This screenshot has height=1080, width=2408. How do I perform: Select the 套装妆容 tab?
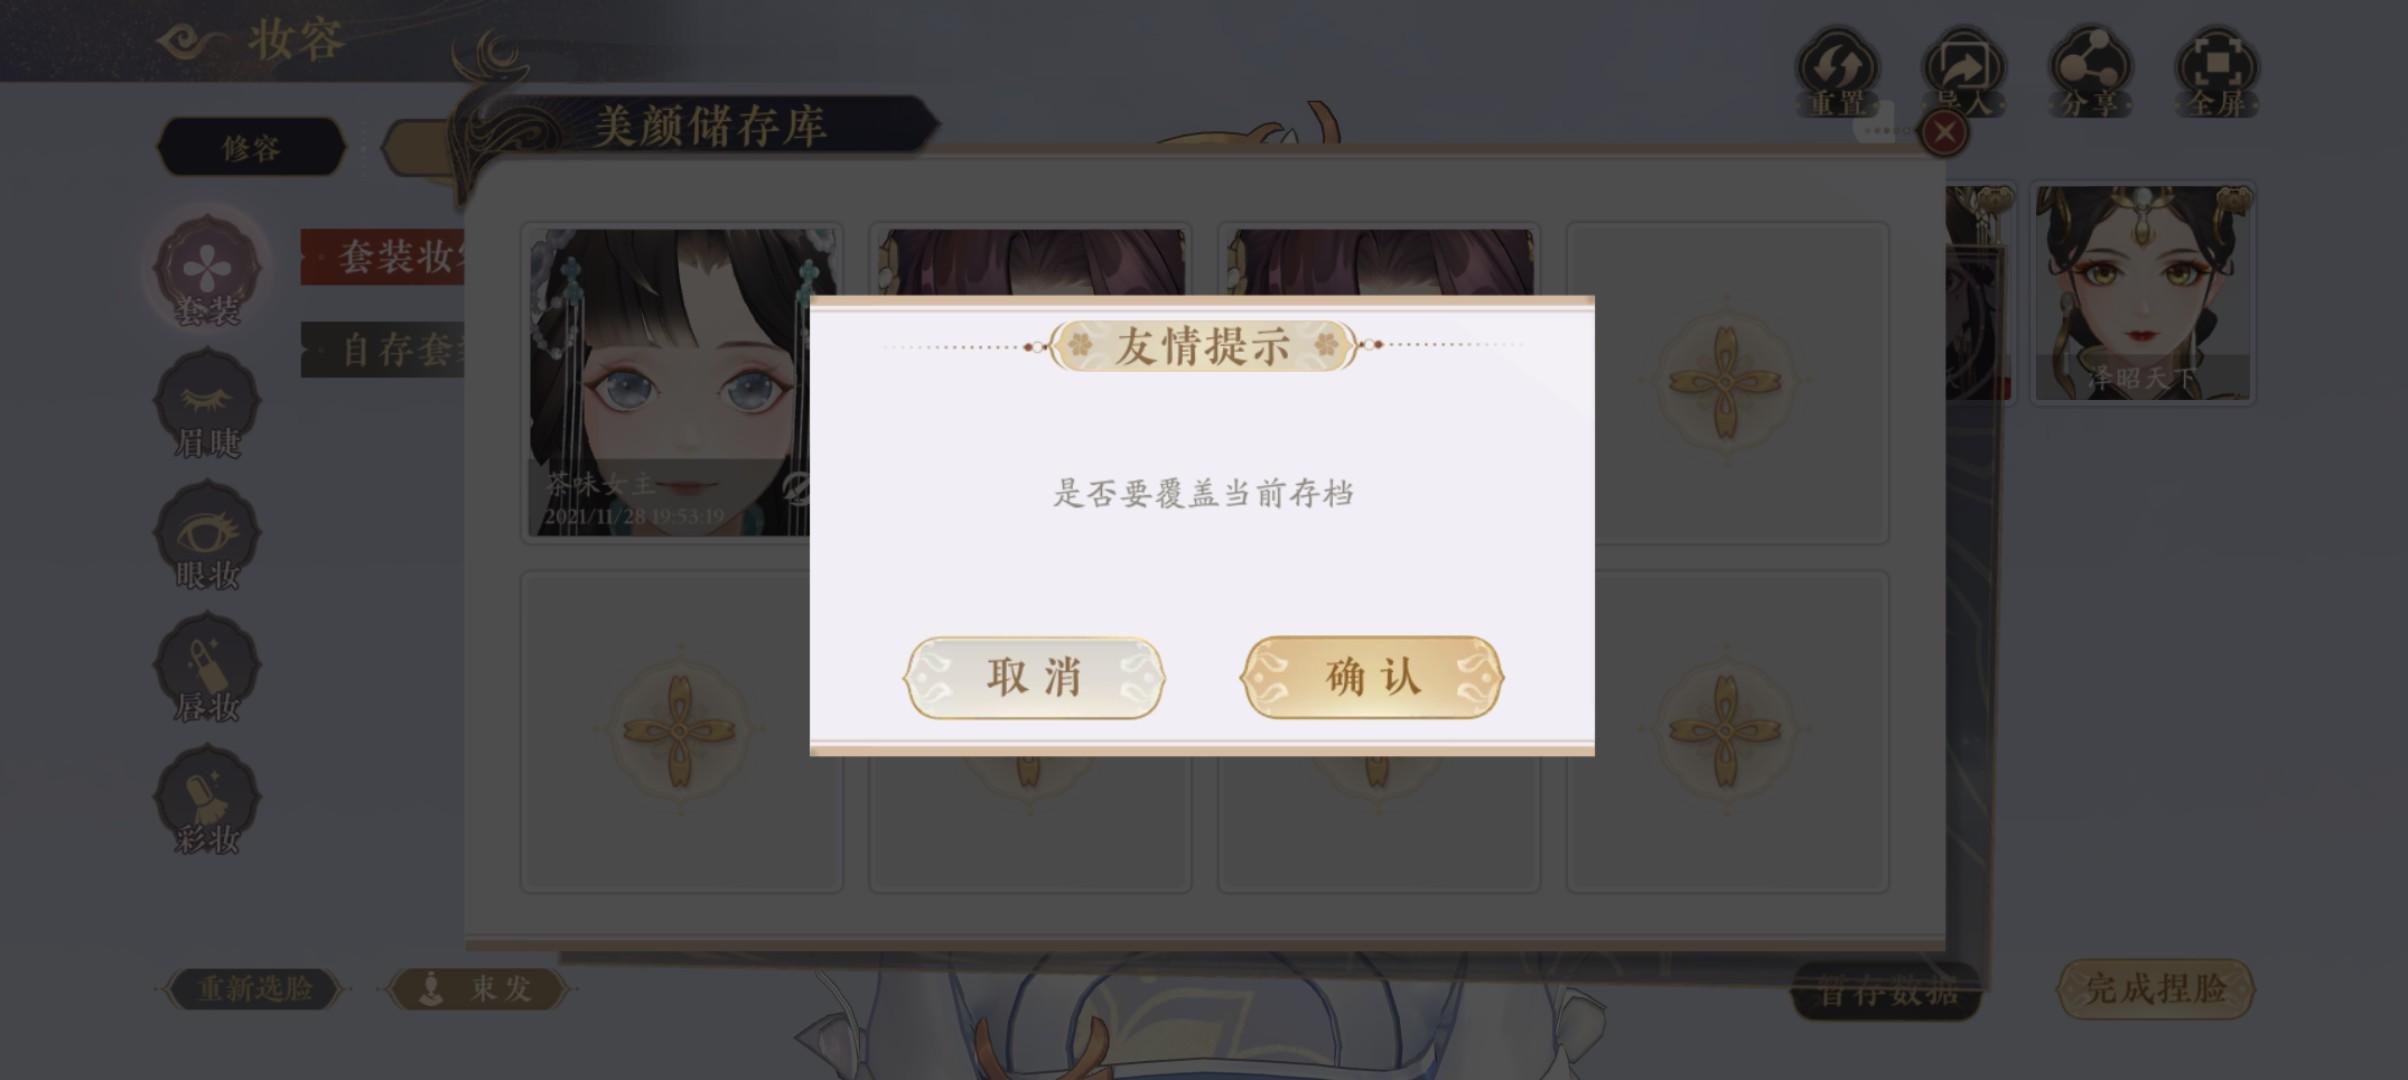[384, 257]
